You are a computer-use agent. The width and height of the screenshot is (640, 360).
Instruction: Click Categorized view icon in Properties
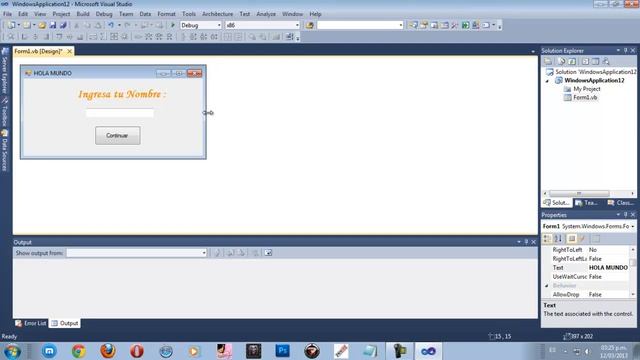pos(547,239)
